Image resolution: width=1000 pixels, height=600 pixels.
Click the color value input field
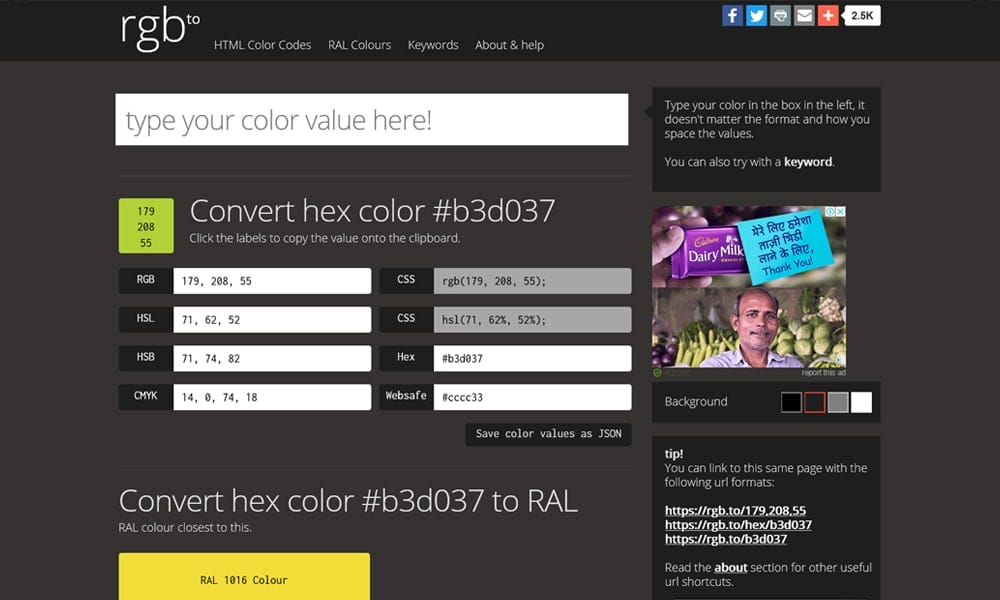pos(372,119)
